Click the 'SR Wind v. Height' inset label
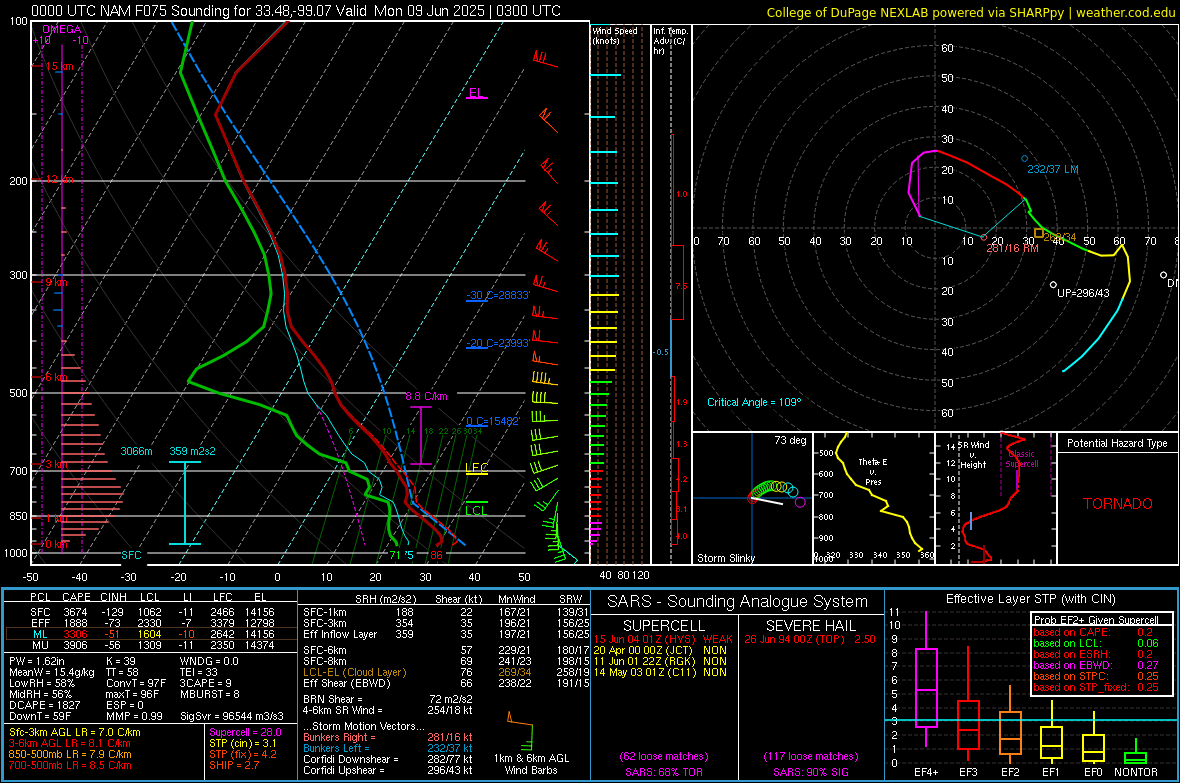This screenshot has width=1180, height=783. (973, 455)
